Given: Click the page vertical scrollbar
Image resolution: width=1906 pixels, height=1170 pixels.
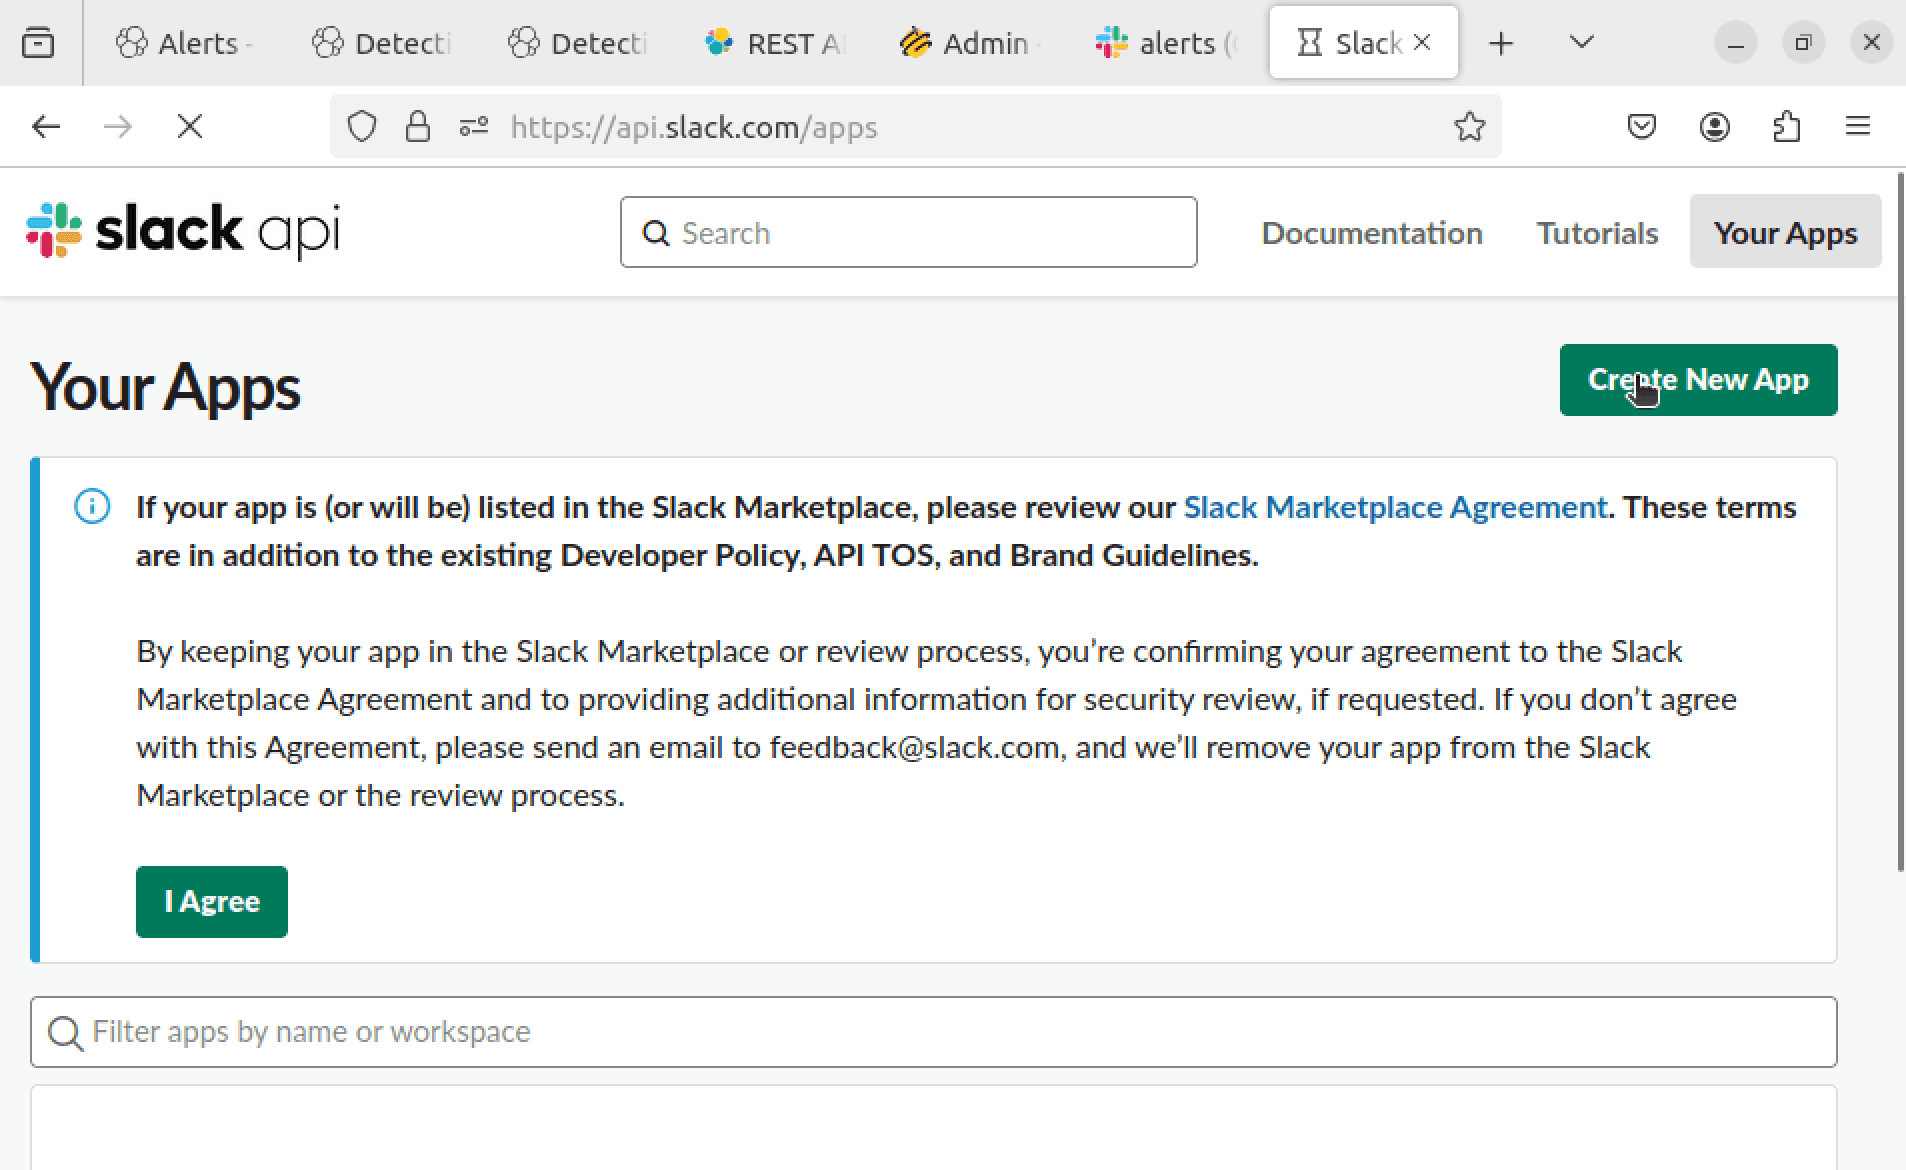Looking at the screenshot, I should pos(1900,520).
